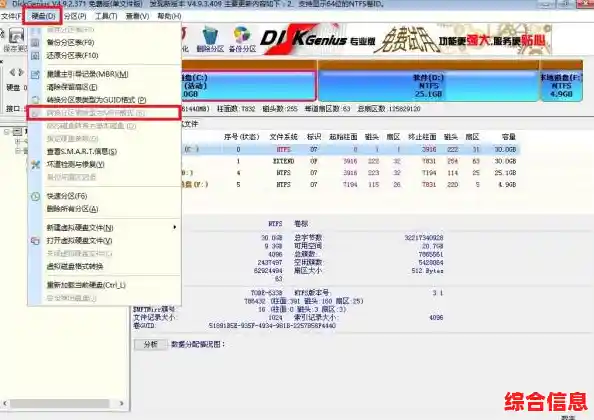This screenshot has height=420, width=594.
Task: Select the C: partition block in disk map
Action: 248,86
